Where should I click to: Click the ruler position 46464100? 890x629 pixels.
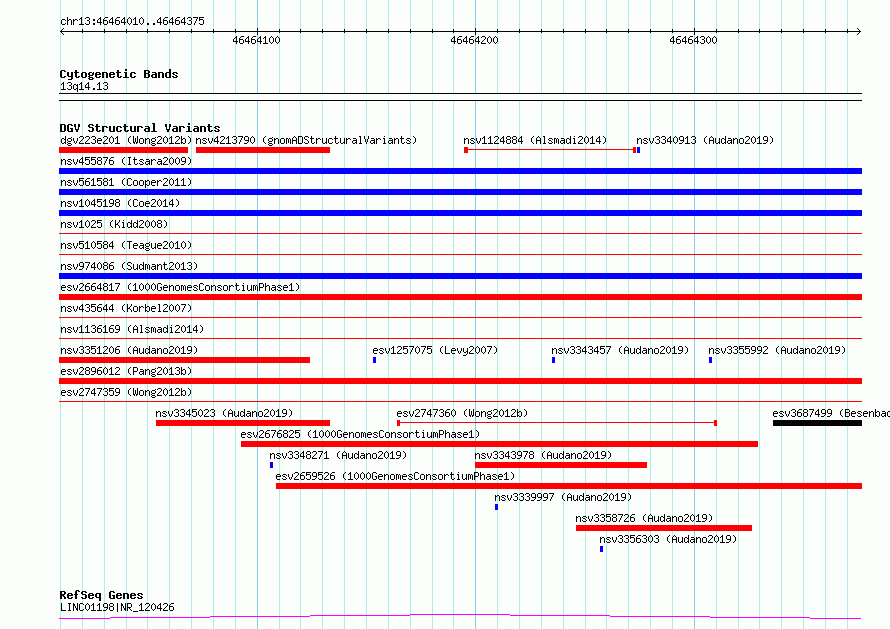[x=257, y=40]
